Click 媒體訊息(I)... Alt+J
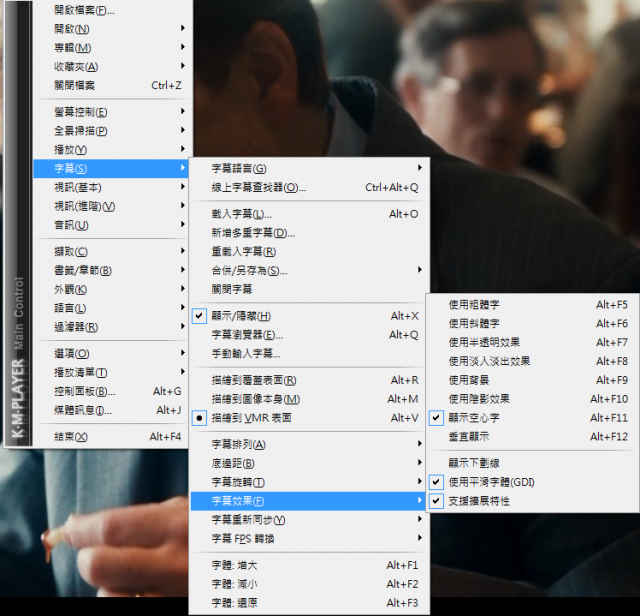Image resolution: width=640 pixels, height=616 pixels. tap(110, 410)
